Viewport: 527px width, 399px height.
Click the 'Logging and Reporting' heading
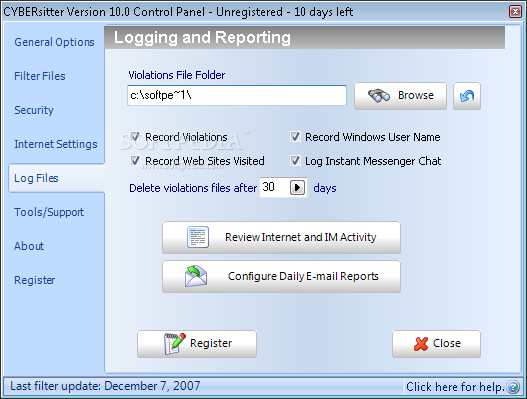(202, 38)
